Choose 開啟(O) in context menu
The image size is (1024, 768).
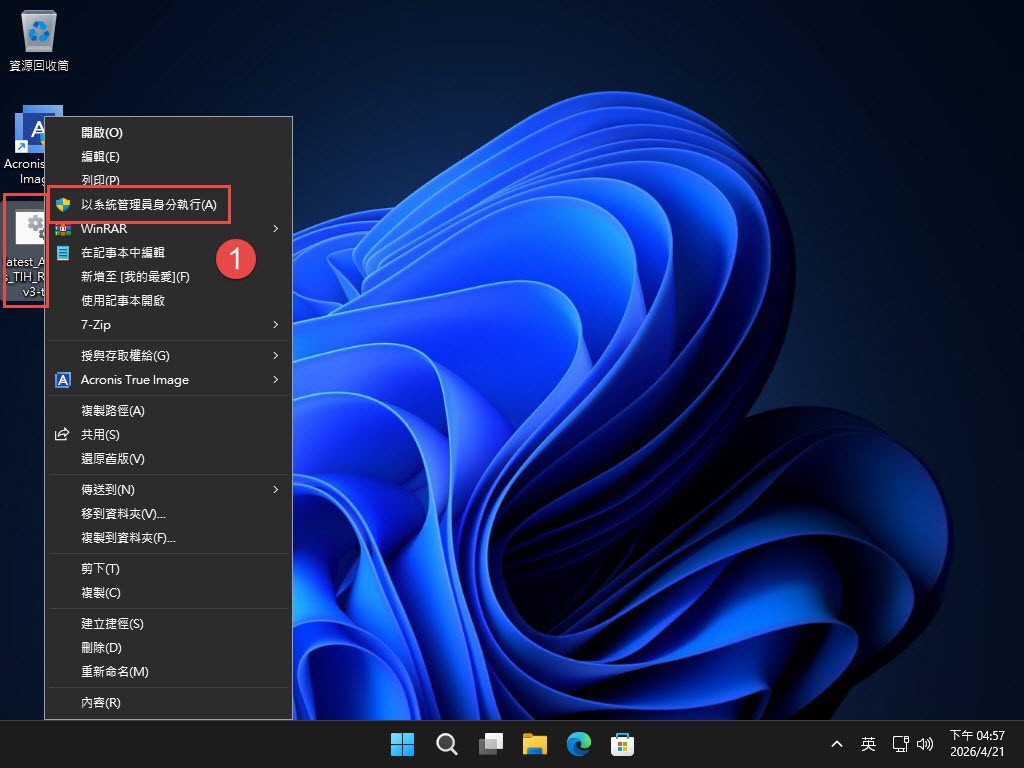(x=102, y=133)
